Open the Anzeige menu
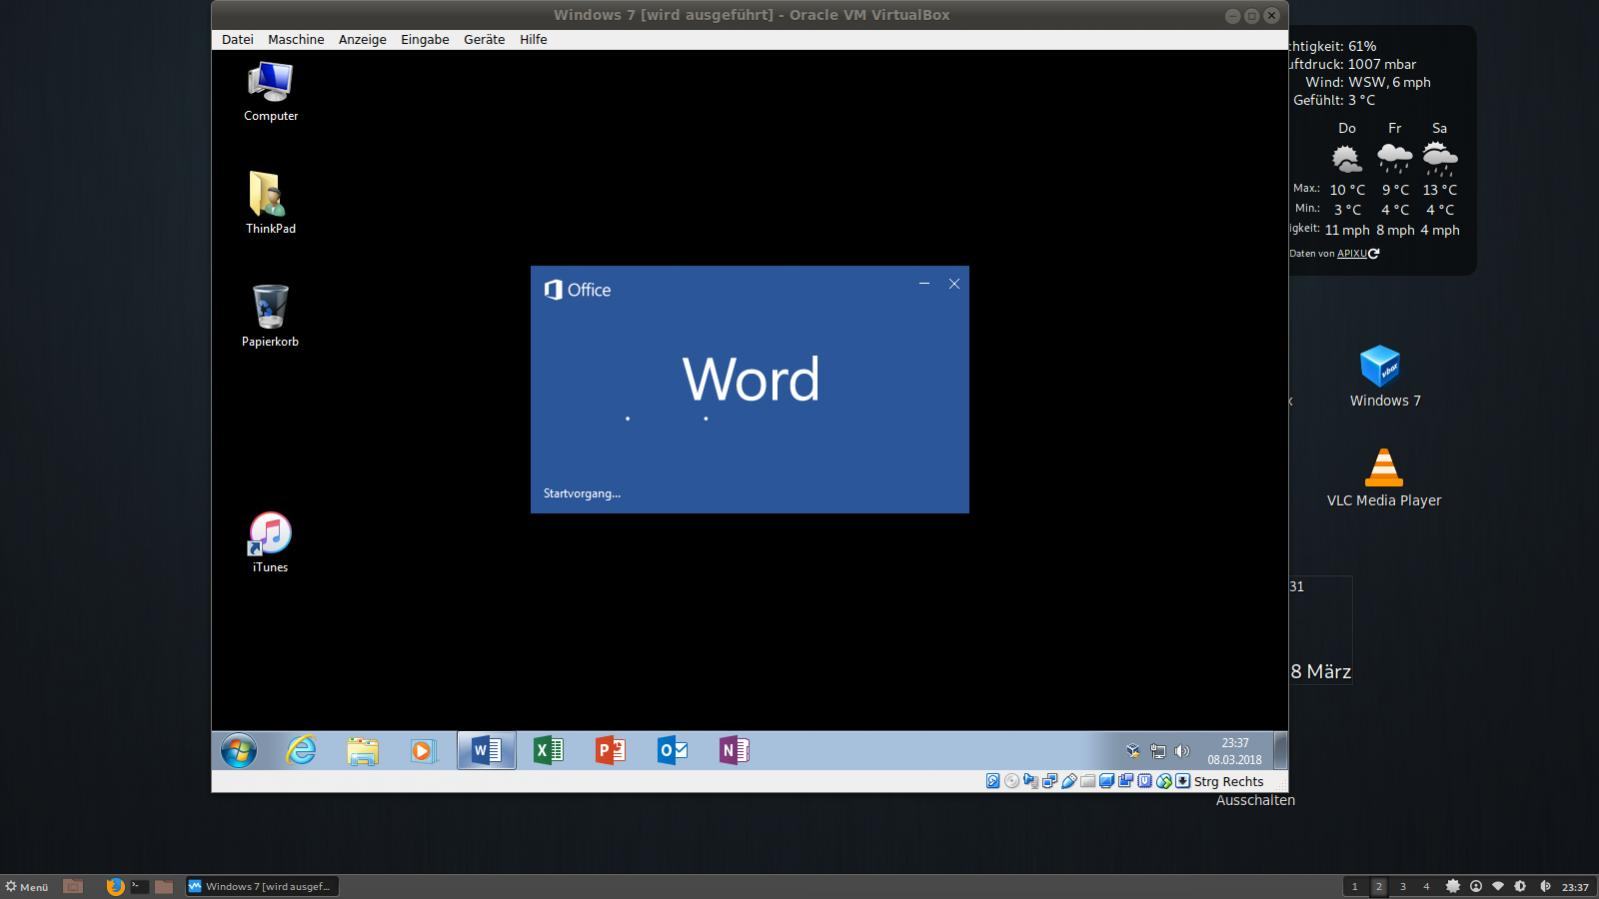 click(x=362, y=39)
